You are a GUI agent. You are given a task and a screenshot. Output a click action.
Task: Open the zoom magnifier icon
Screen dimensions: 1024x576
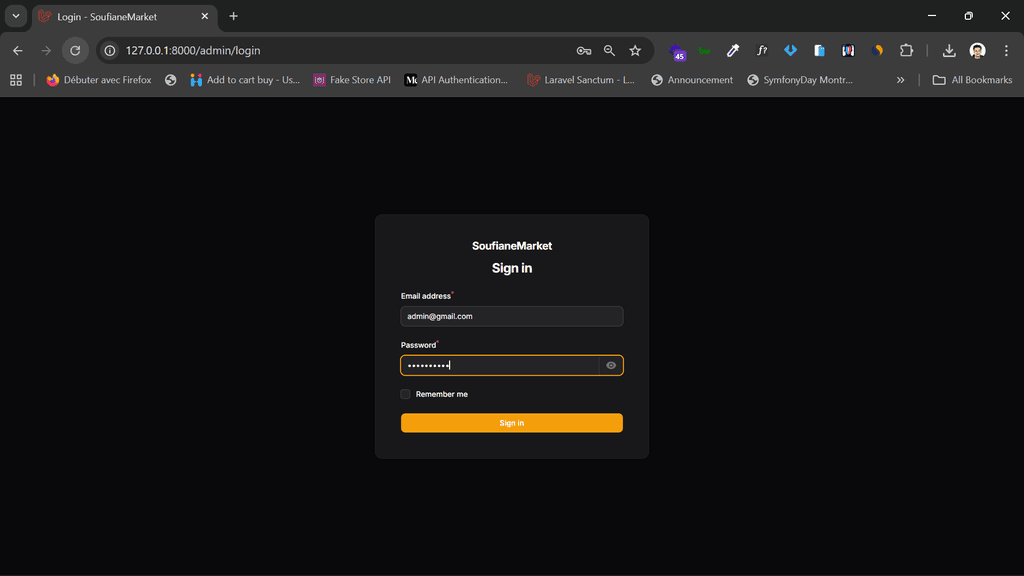coord(609,50)
